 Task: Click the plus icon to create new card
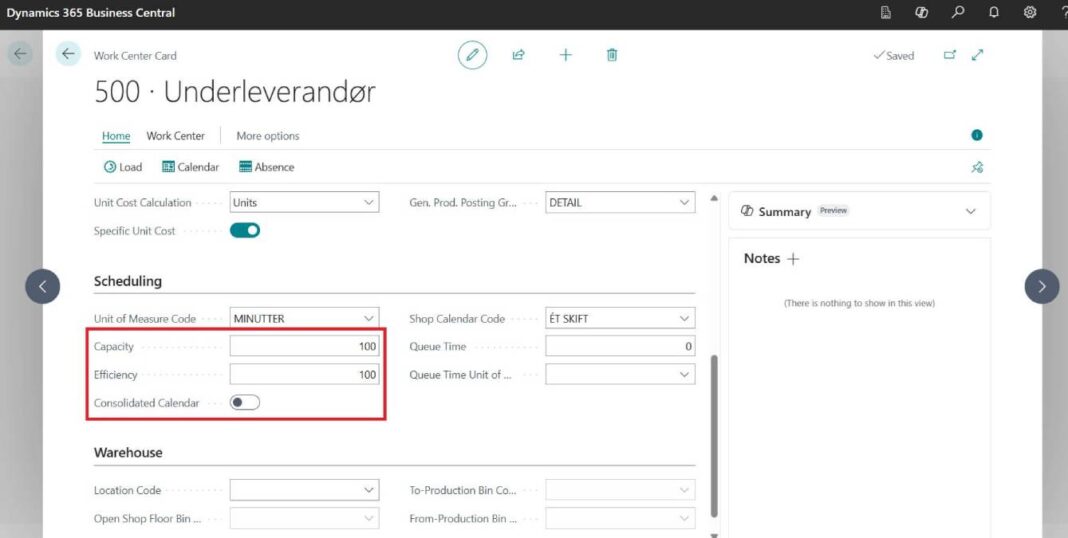pyautogui.click(x=565, y=55)
